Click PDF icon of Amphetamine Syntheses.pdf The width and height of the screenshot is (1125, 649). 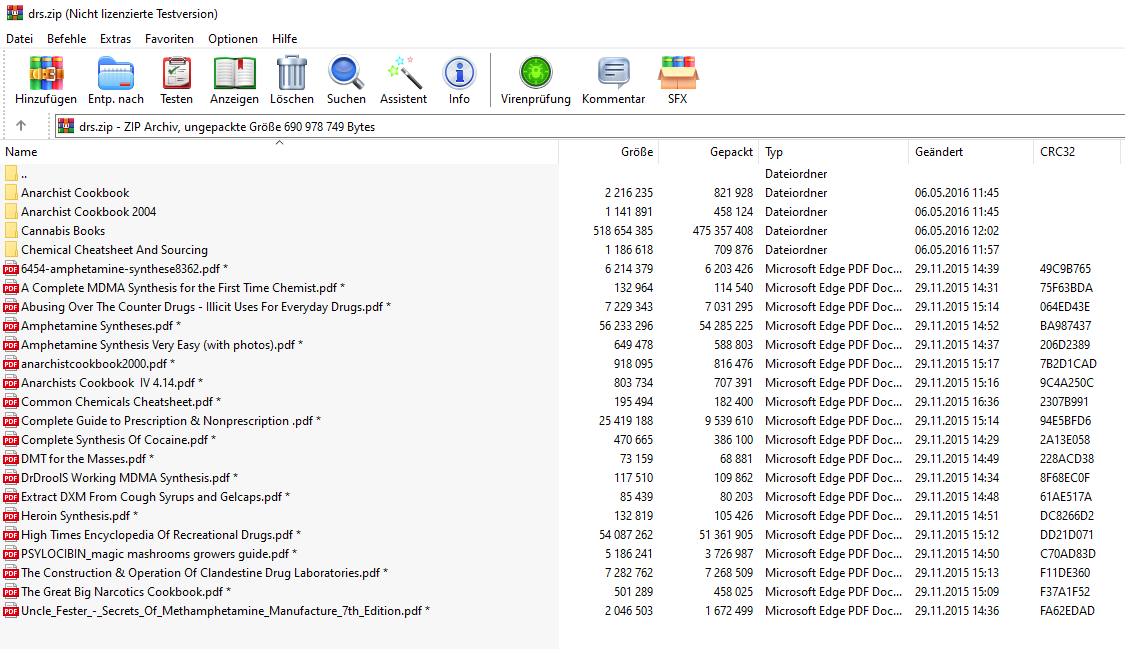(11, 326)
